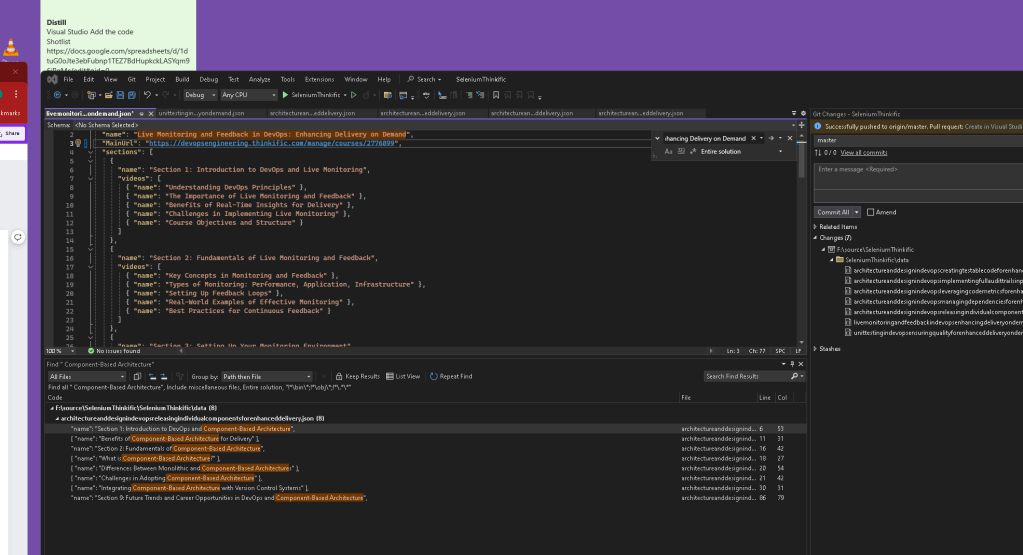Clear the find box search text

point(754,138)
